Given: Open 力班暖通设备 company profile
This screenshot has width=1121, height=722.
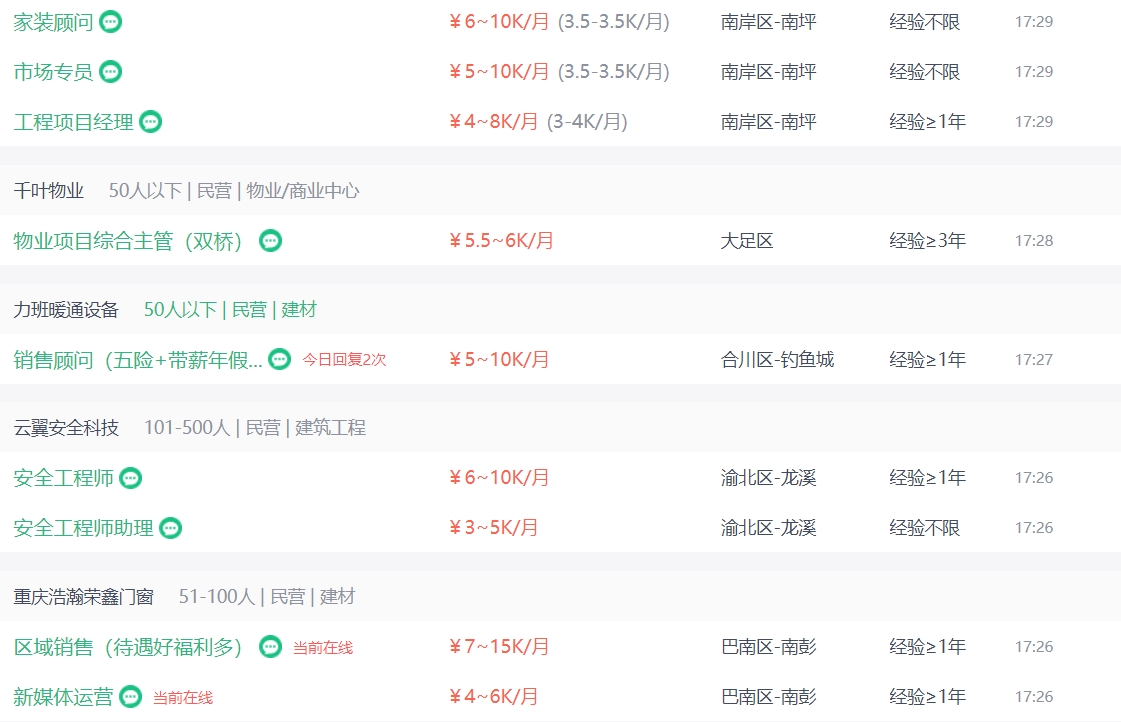Looking at the screenshot, I should [66, 309].
